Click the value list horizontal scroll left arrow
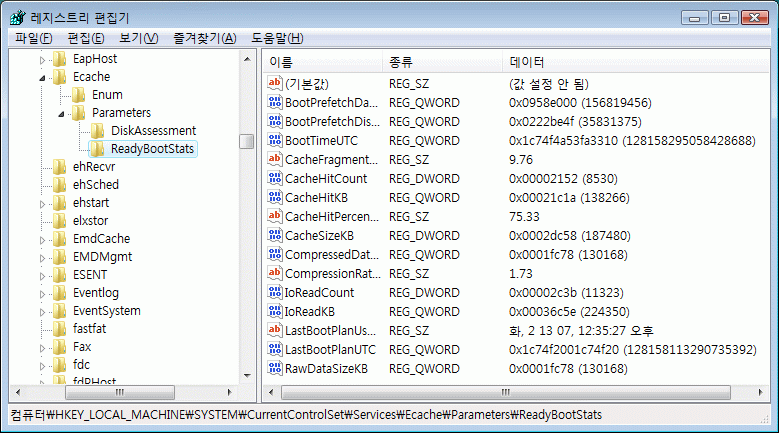 click(x=271, y=392)
